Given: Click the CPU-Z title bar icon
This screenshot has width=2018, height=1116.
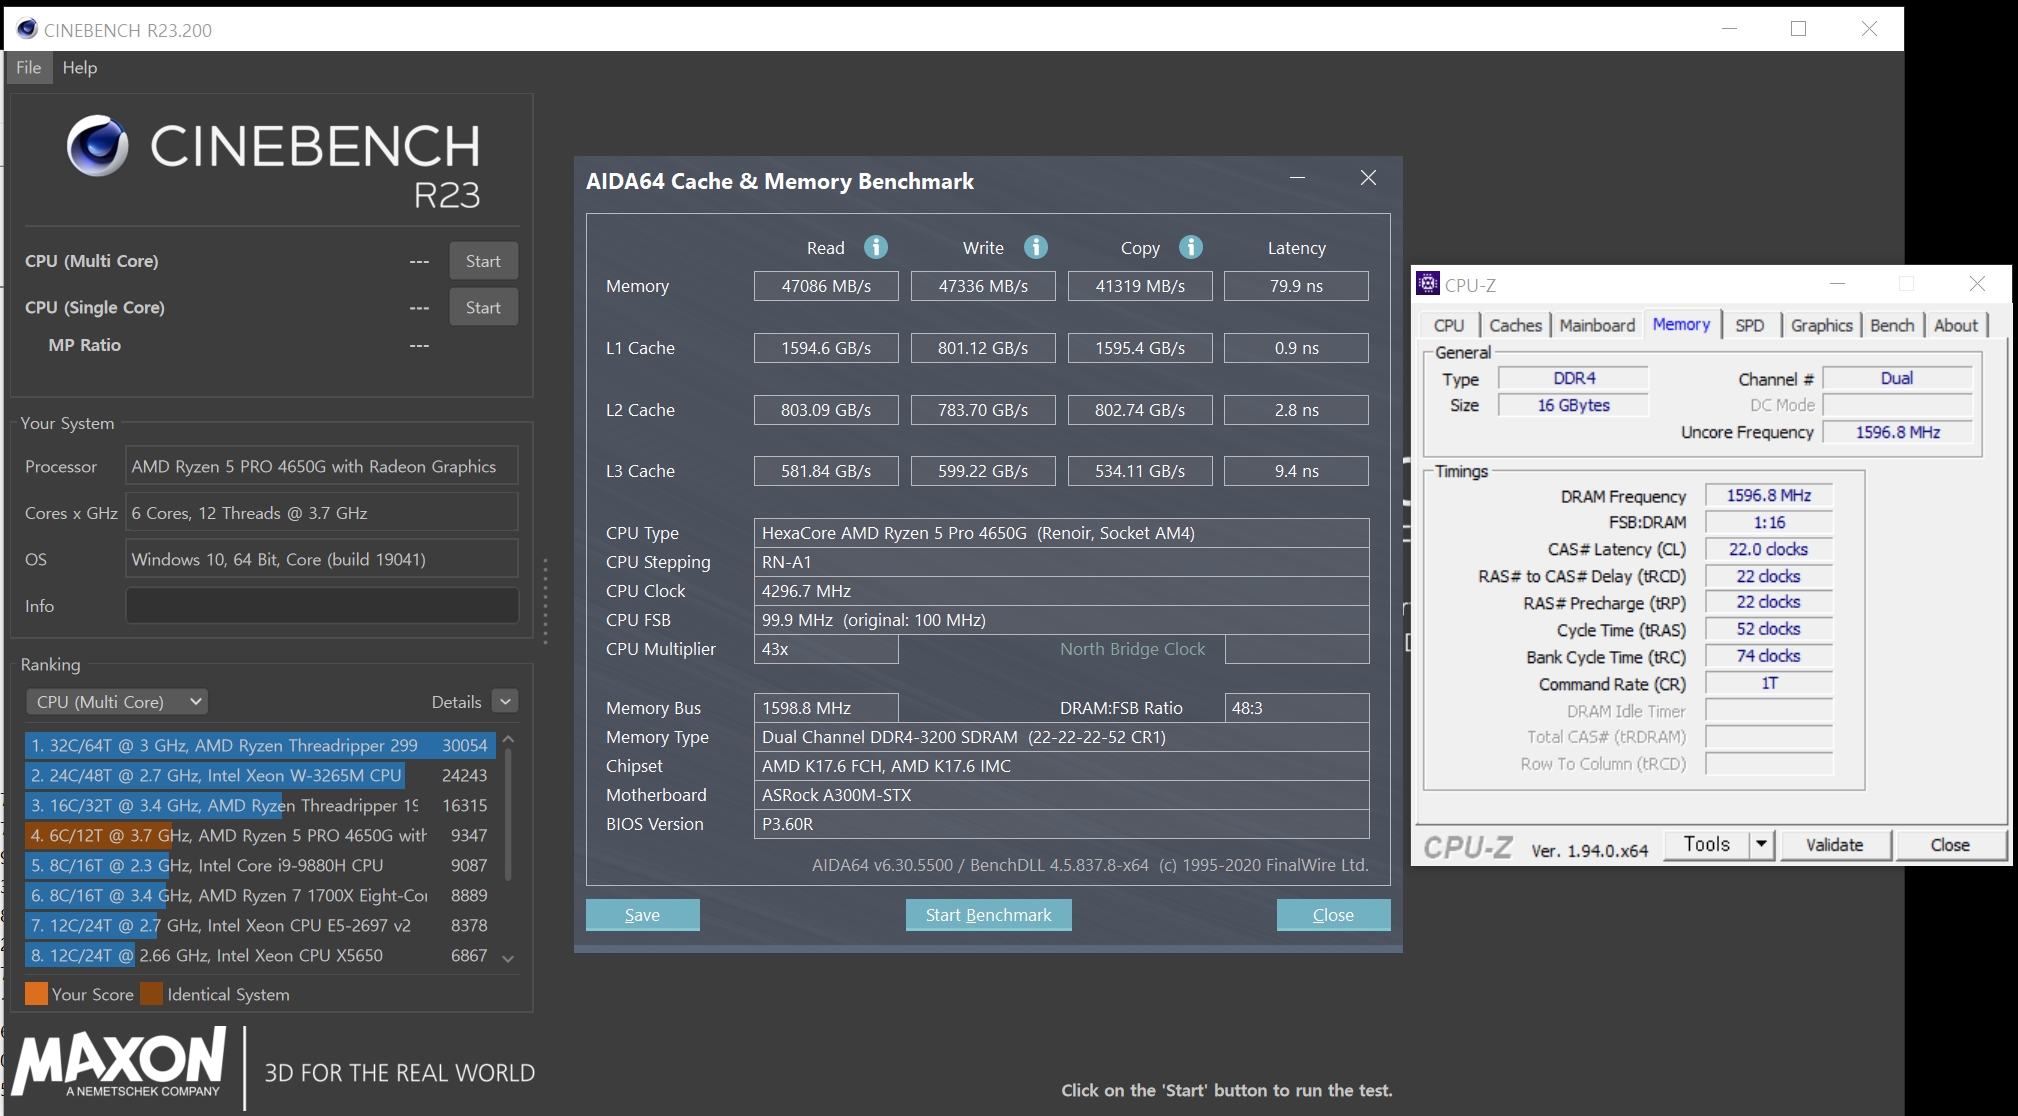Looking at the screenshot, I should [1428, 284].
